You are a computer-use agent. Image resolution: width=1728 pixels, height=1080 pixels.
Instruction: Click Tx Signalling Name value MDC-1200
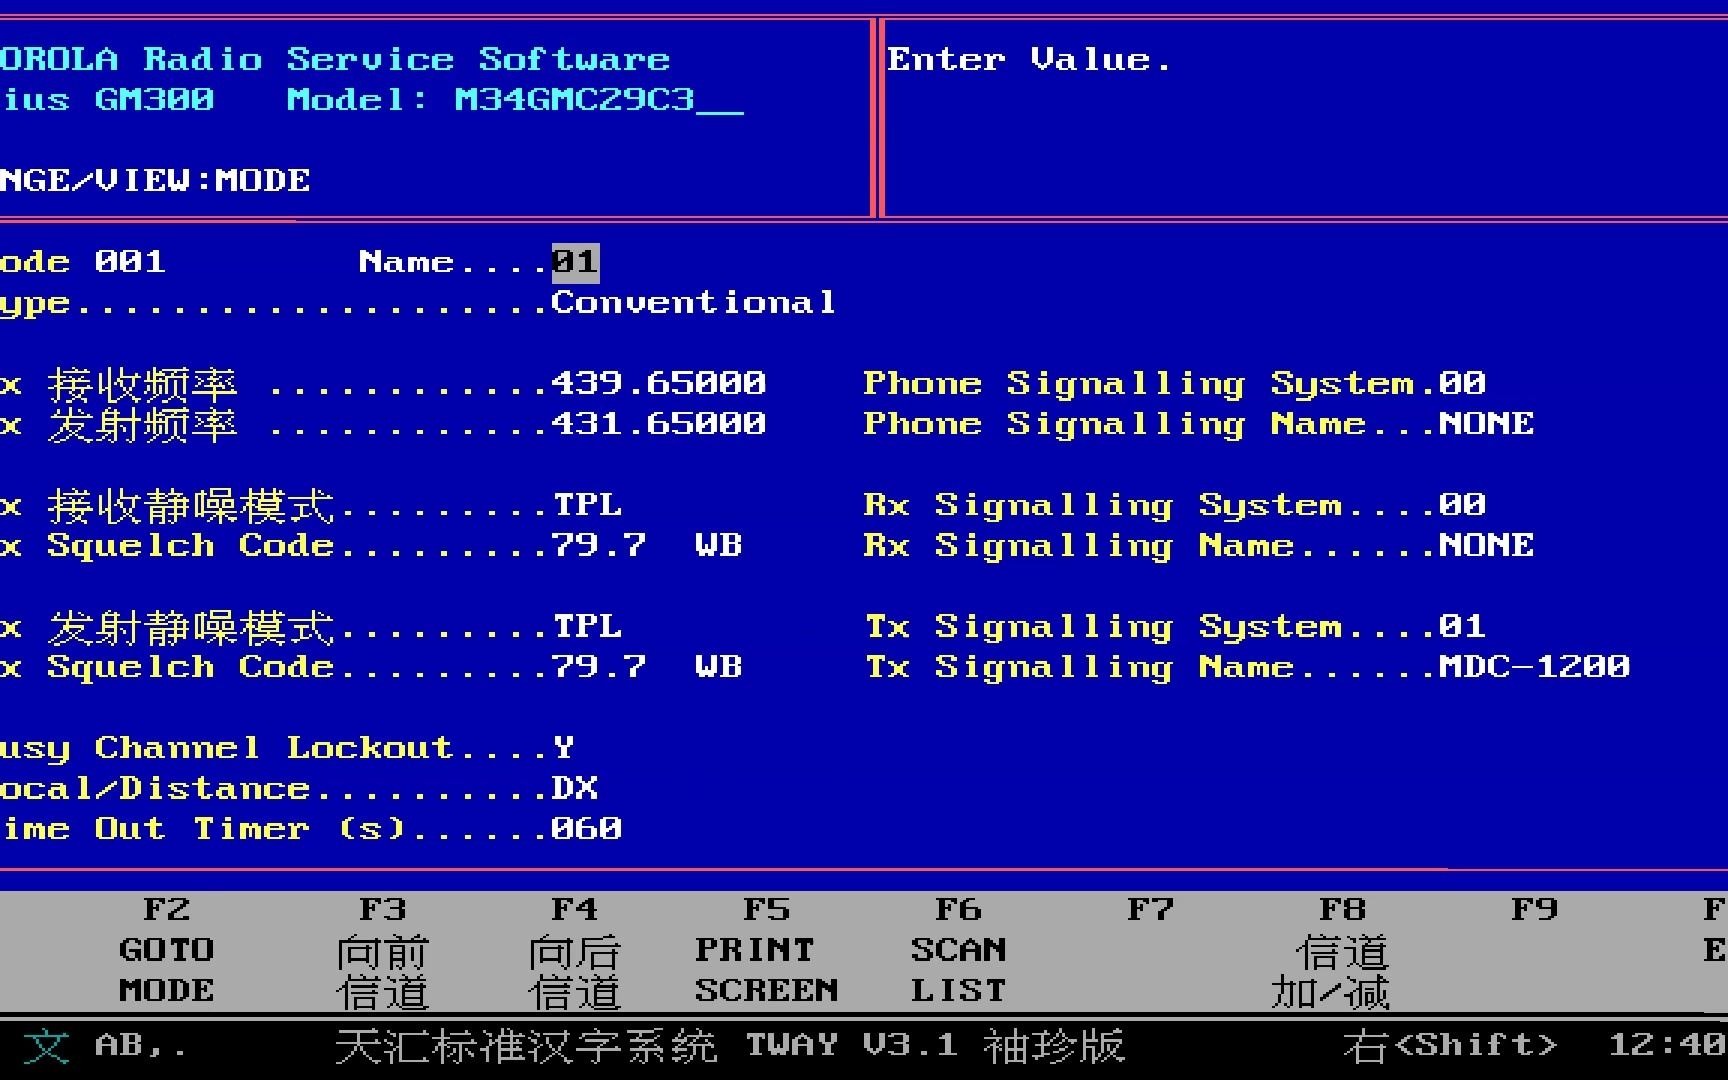pos(1534,666)
